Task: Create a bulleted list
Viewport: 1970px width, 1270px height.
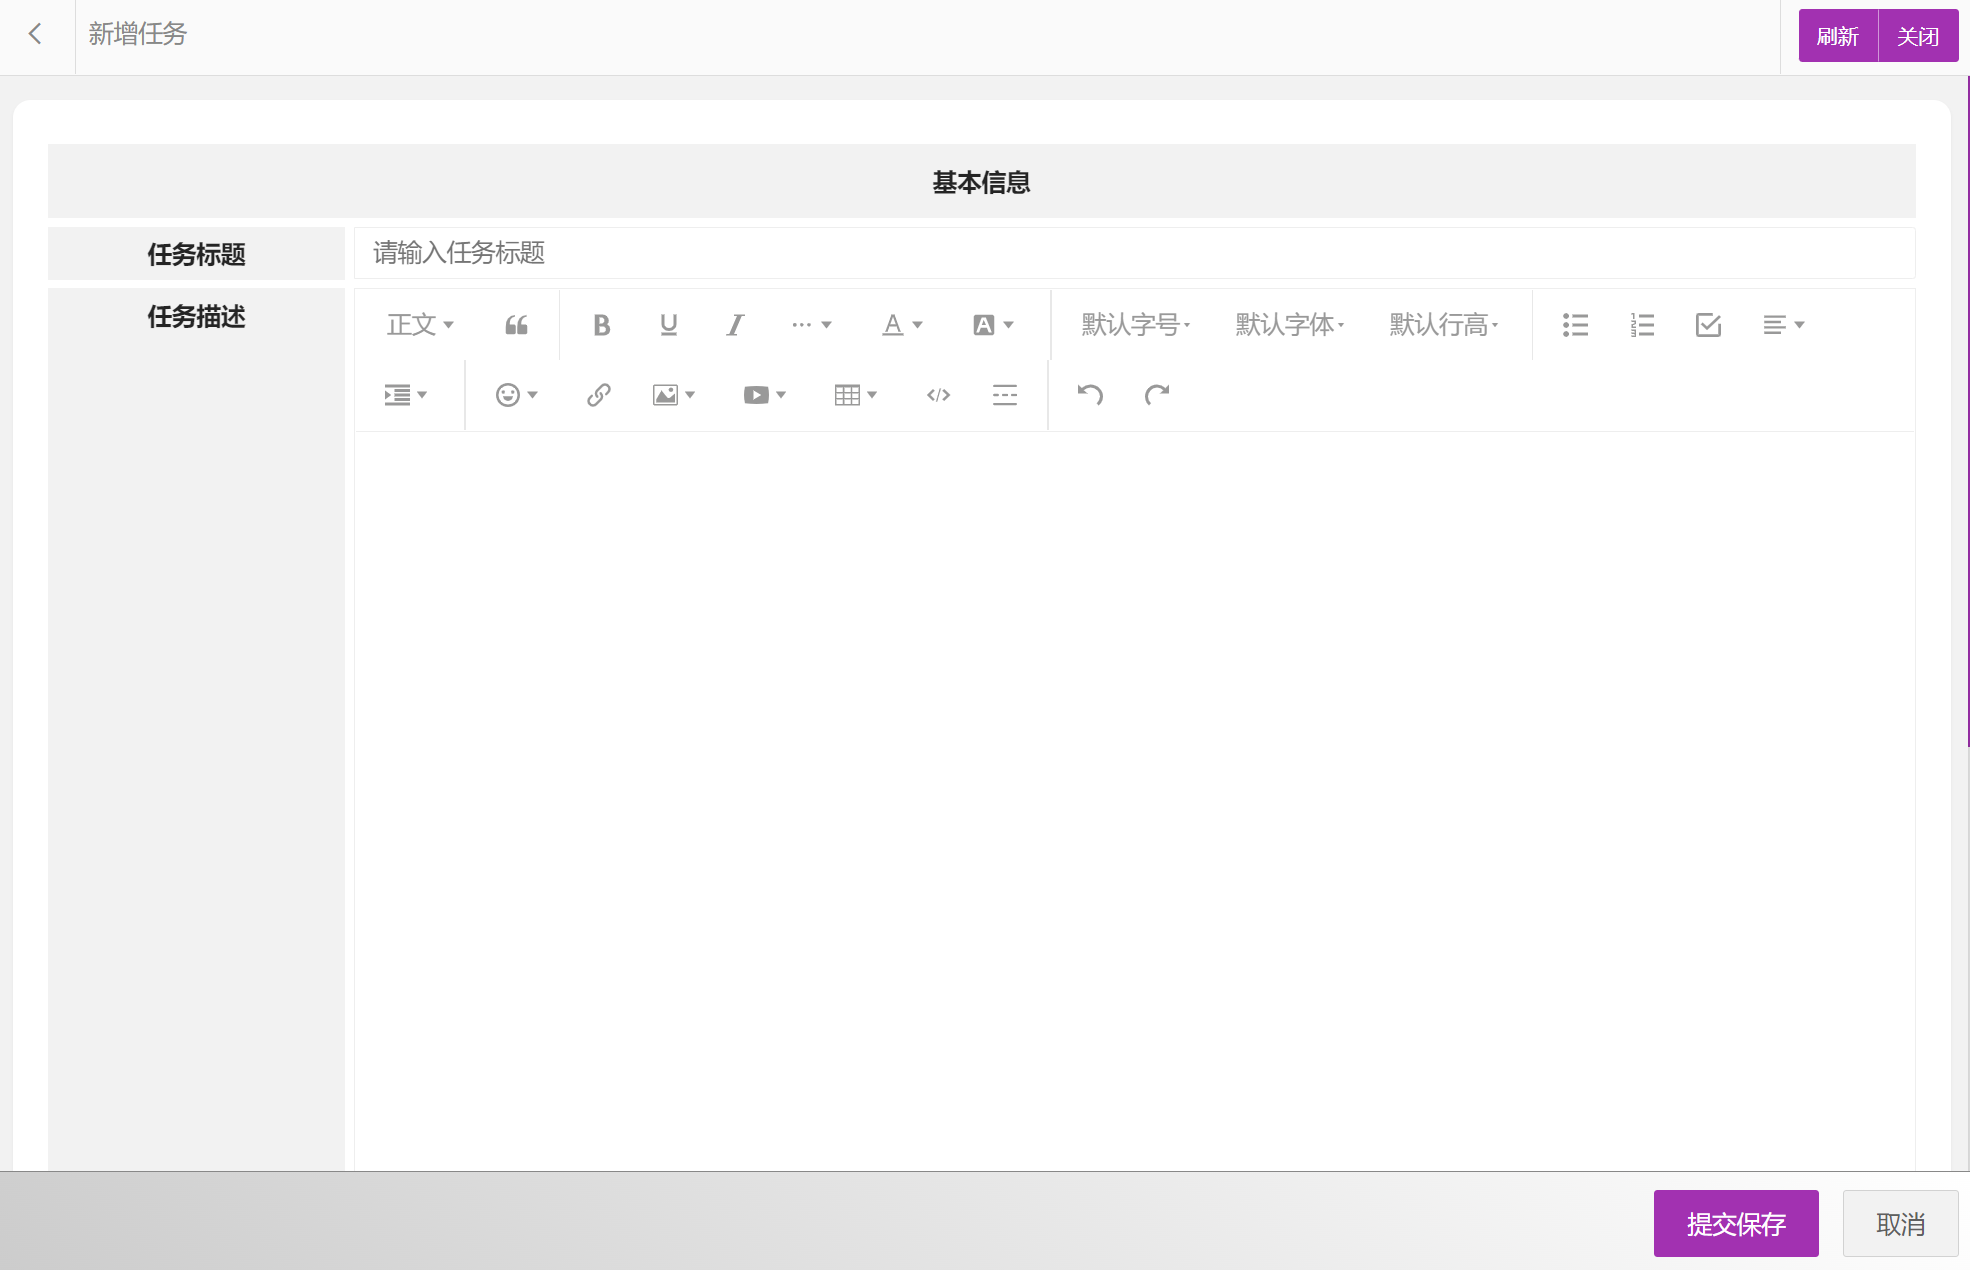Action: click(x=1575, y=324)
